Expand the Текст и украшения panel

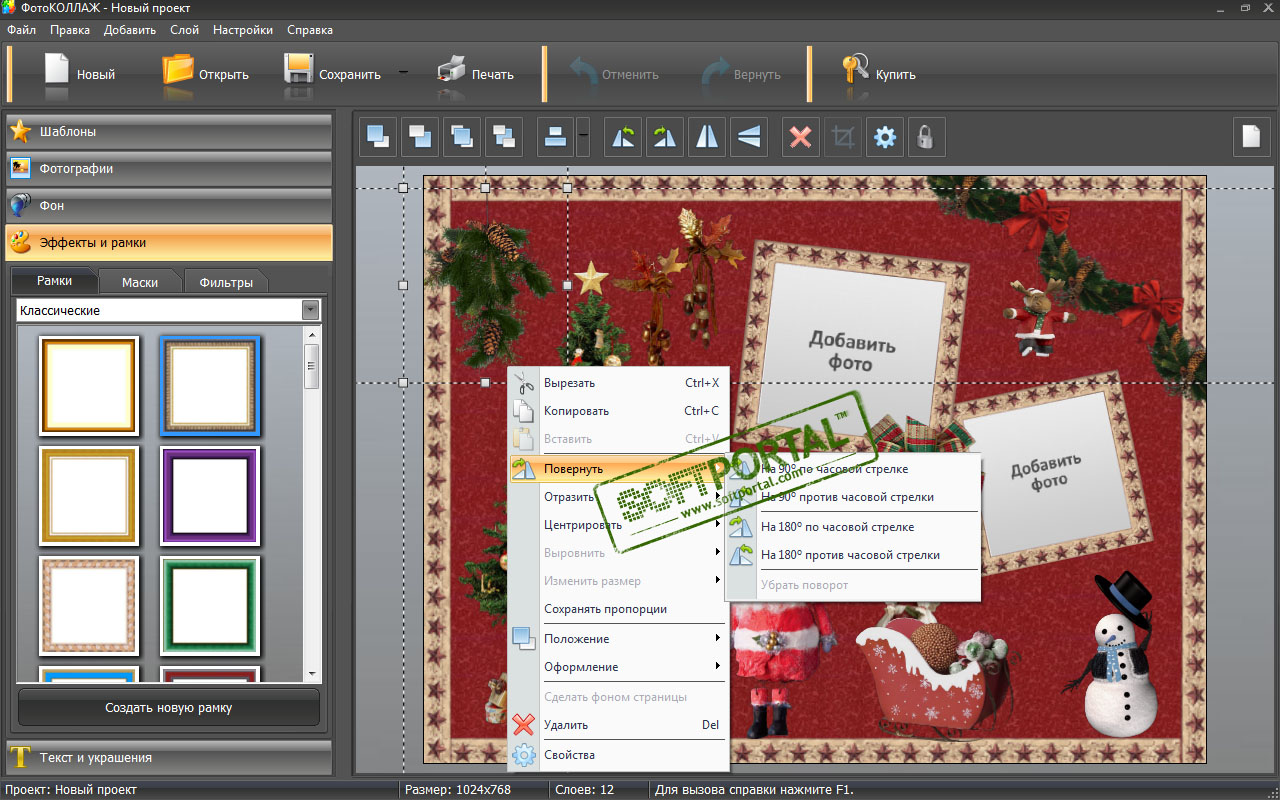tap(168, 758)
